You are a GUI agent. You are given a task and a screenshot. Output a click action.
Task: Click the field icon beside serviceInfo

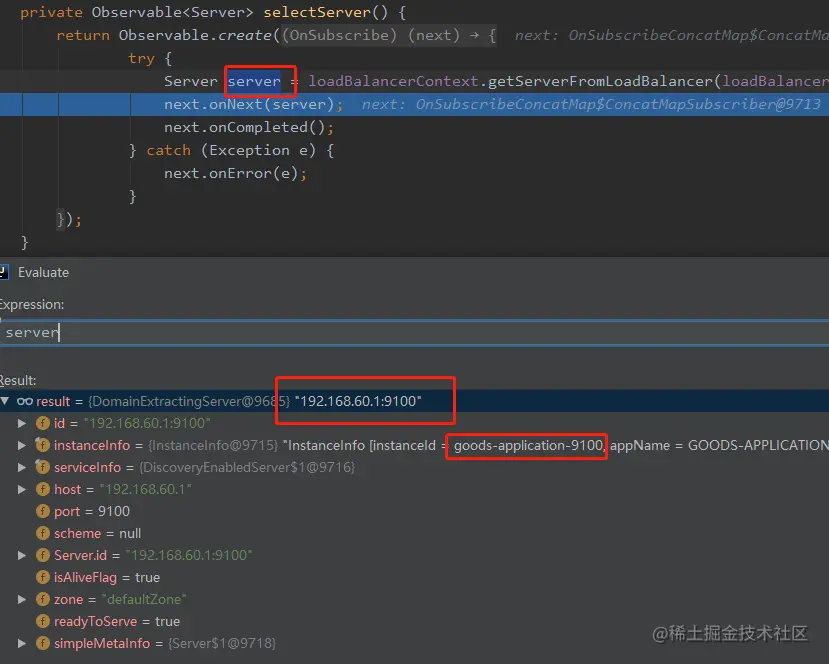[x=43, y=467]
